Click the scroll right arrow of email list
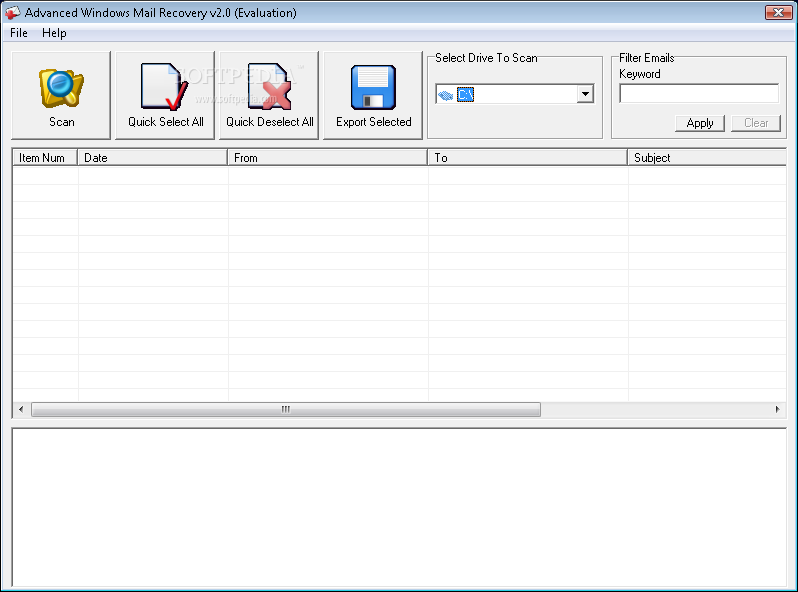 pyautogui.click(x=778, y=410)
